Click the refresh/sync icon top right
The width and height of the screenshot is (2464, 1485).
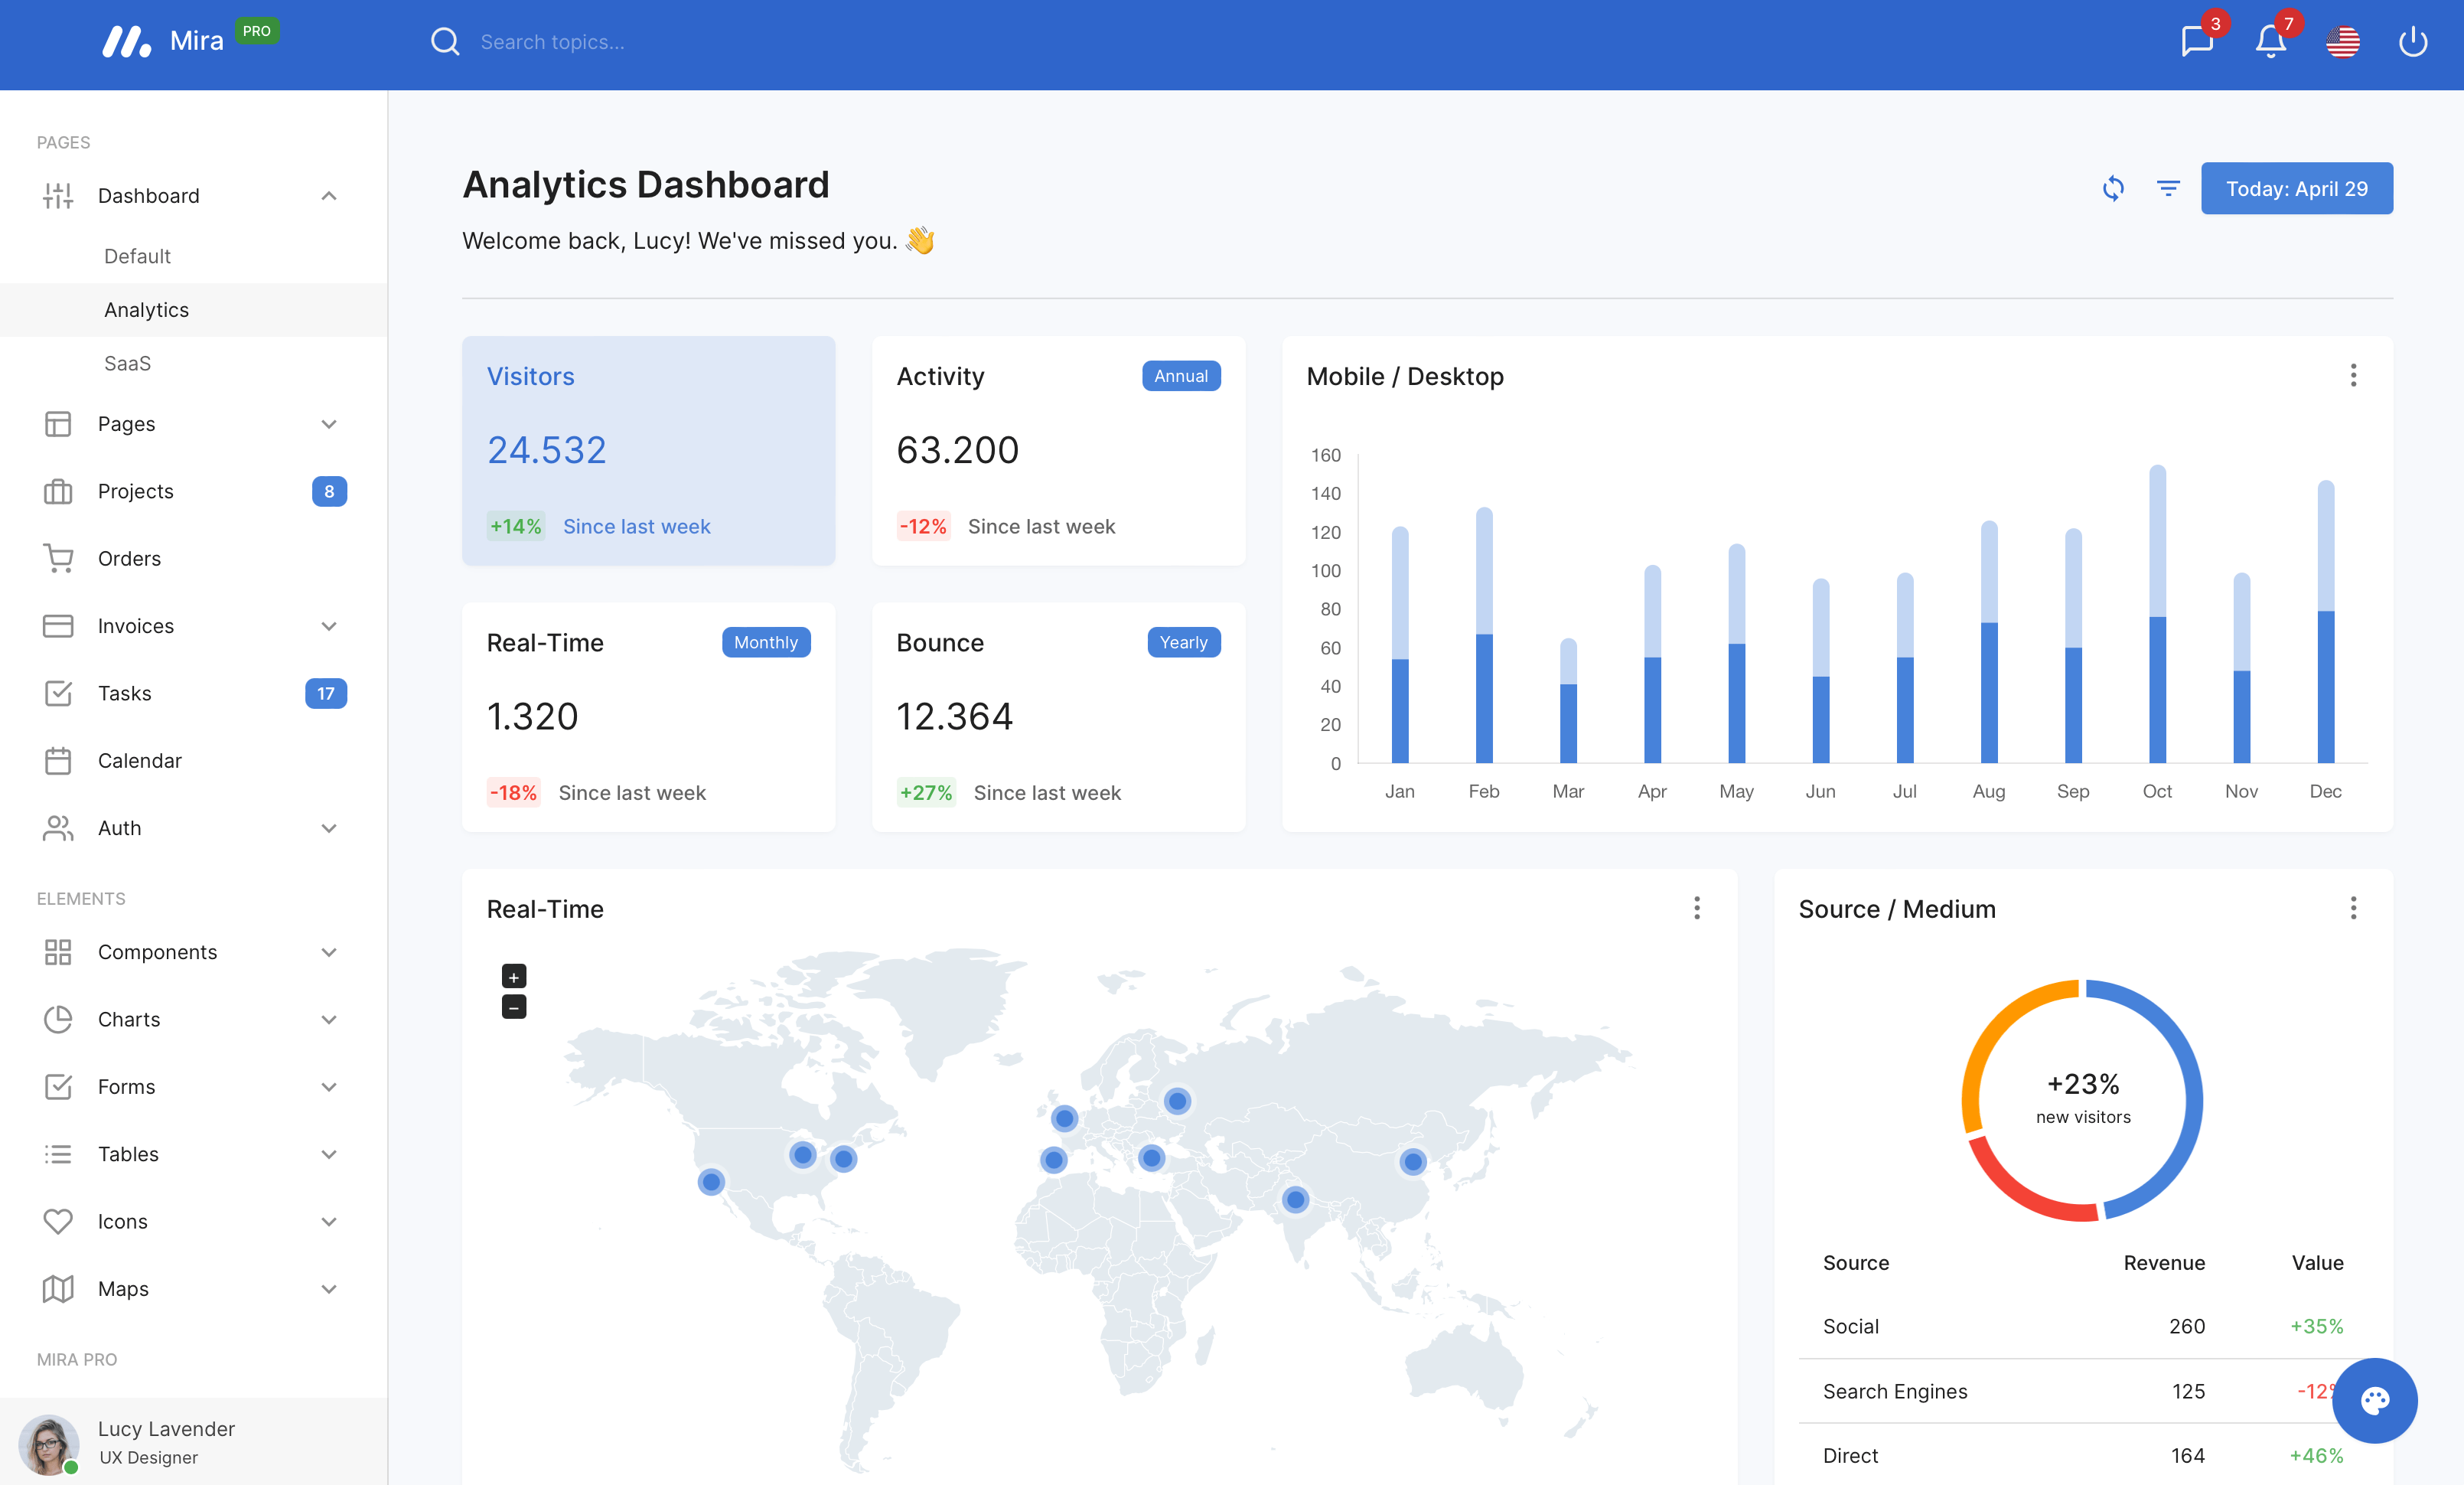click(2112, 187)
